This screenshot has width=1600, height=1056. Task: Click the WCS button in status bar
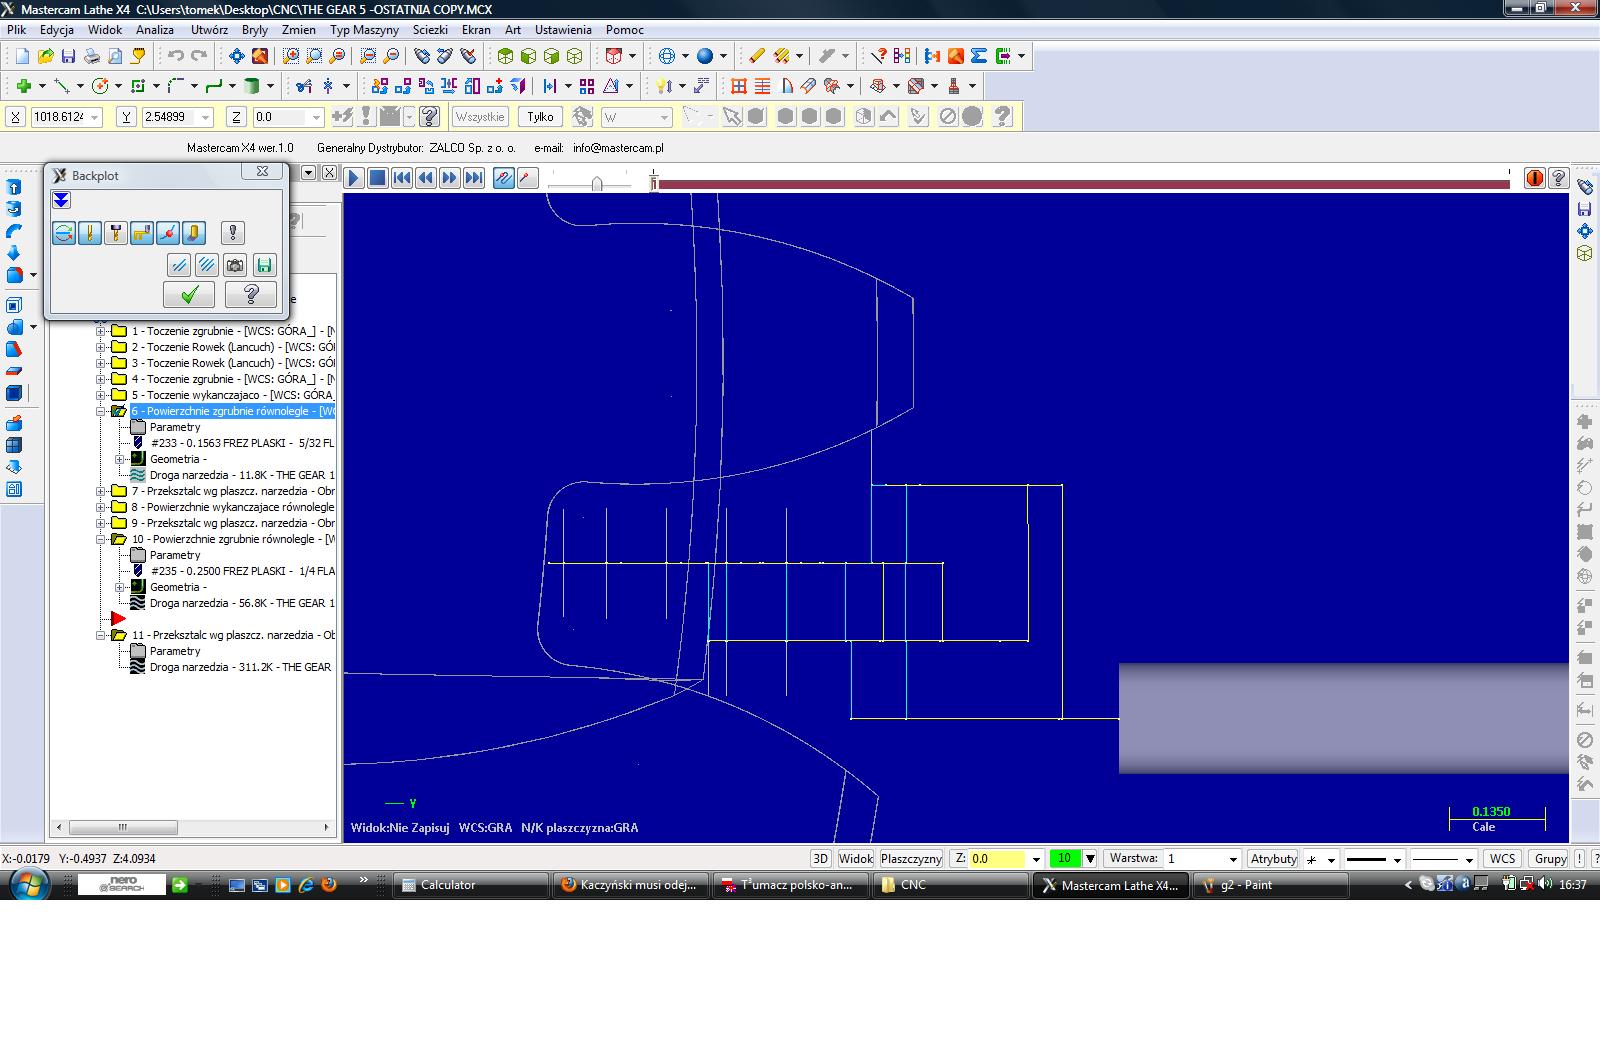tap(1502, 858)
